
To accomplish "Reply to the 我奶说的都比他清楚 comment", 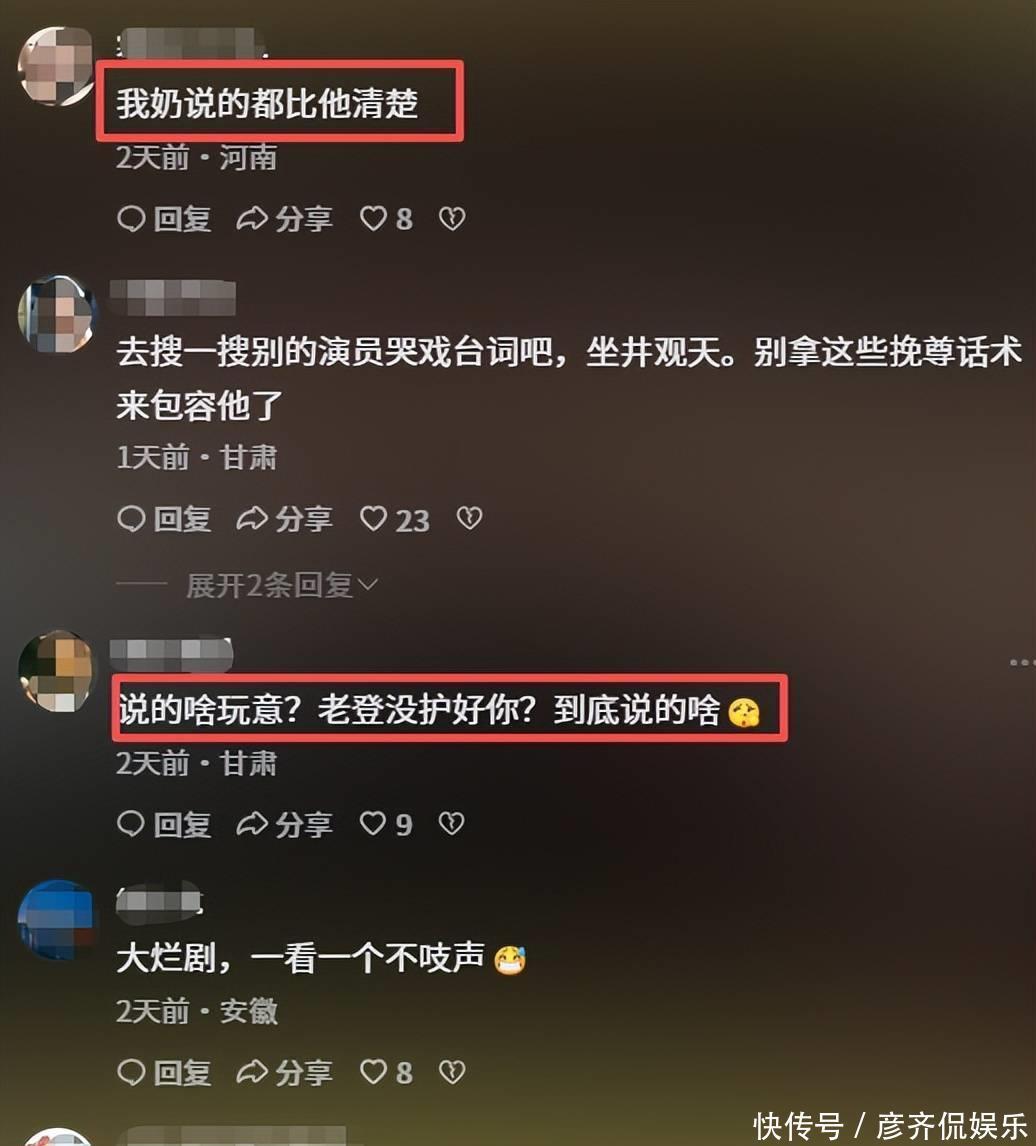I will (x=165, y=219).
